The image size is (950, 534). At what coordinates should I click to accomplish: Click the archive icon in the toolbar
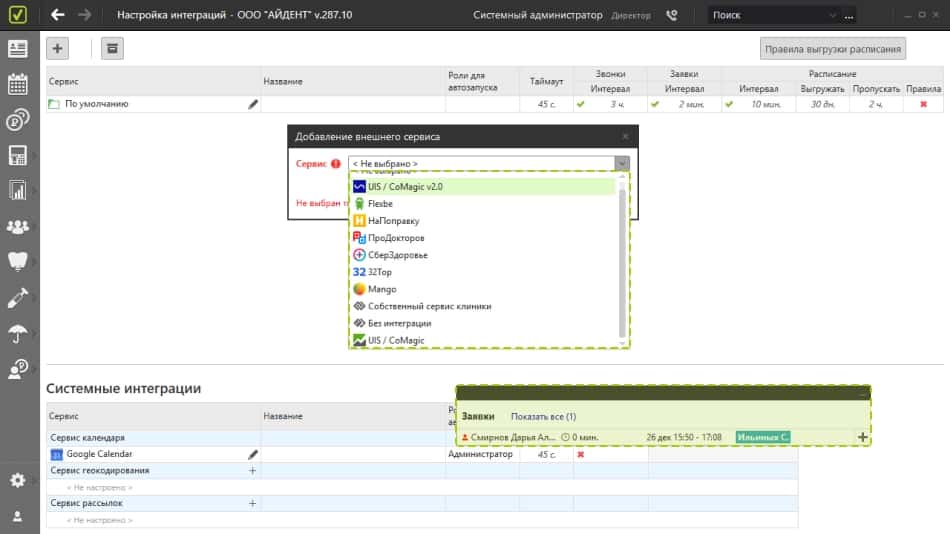tap(112, 48)
